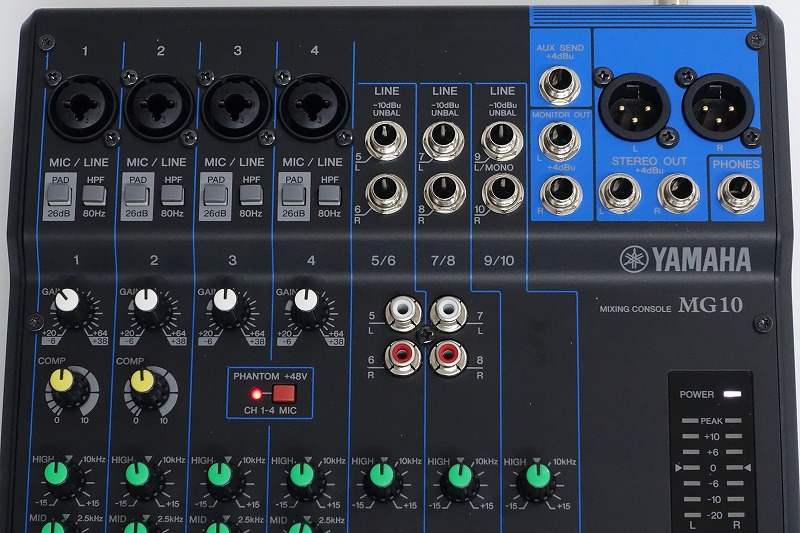The width and height of the screenshot is (800, 533).
Task: Toggle the channel 4 PAD 26dB switch
Action: [294, 196]
